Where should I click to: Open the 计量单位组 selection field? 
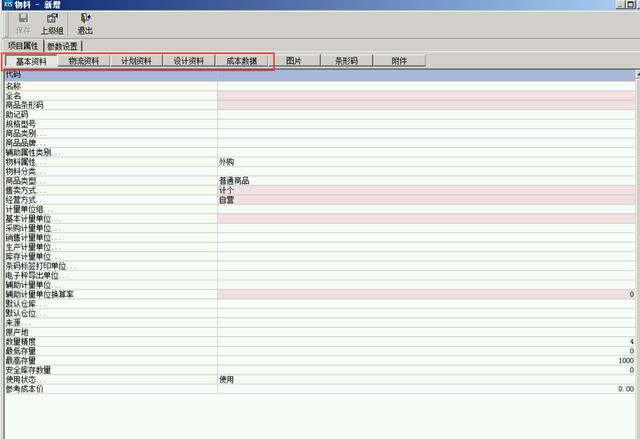point(426,209)
